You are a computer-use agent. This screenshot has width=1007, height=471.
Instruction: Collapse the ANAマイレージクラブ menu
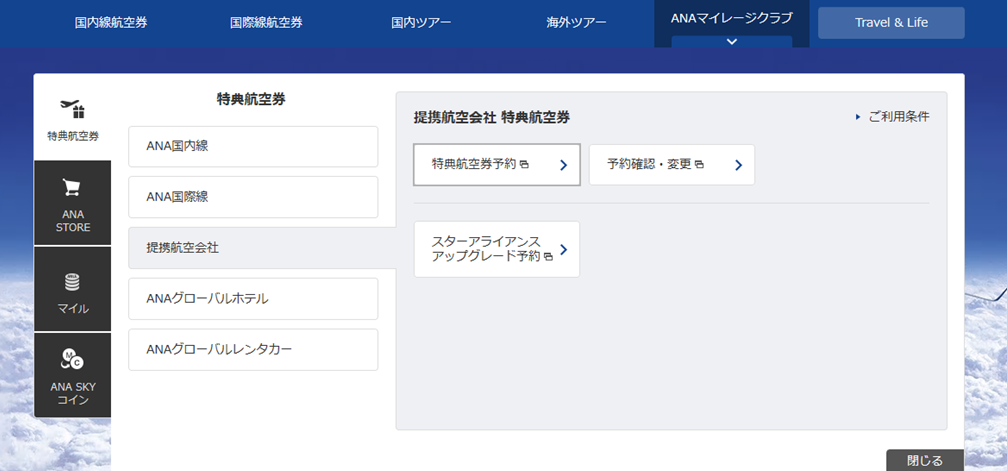click(x=731, y=24)
